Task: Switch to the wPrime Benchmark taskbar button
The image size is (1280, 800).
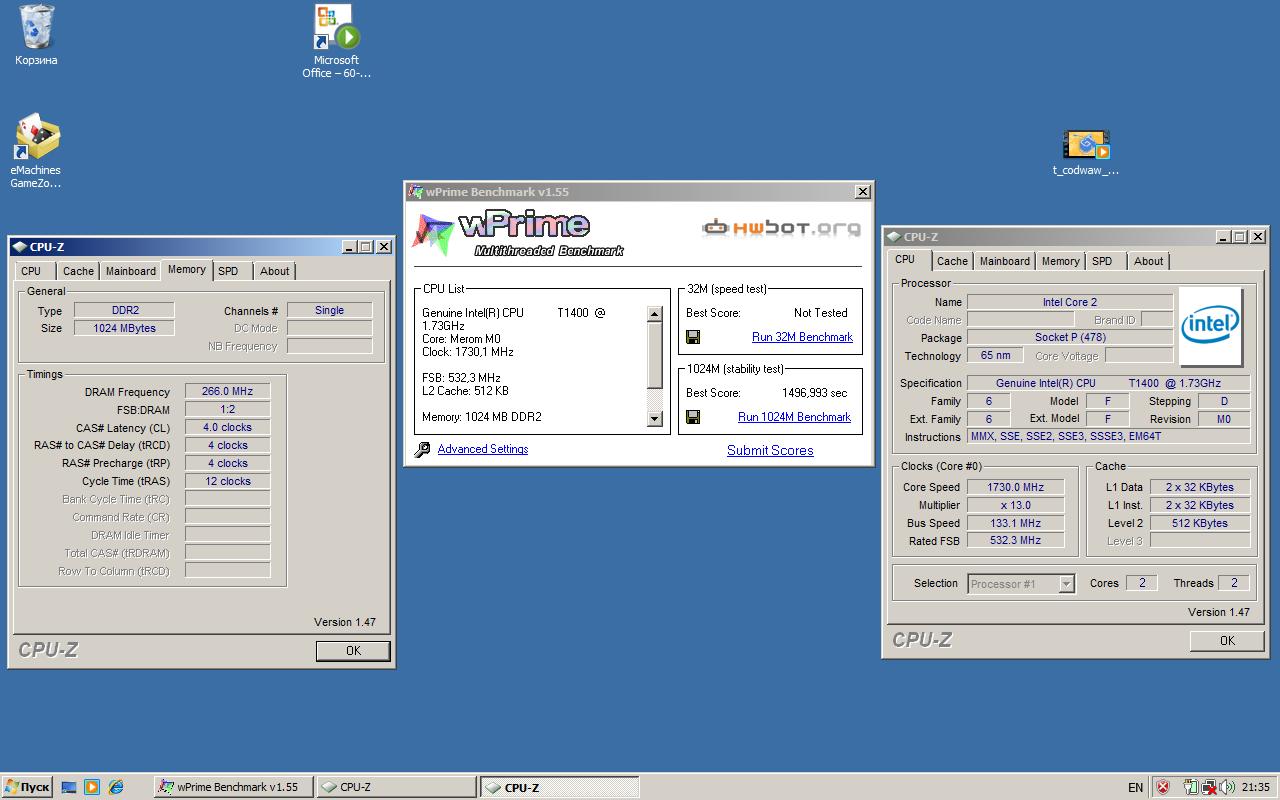Action: point(234,787)
